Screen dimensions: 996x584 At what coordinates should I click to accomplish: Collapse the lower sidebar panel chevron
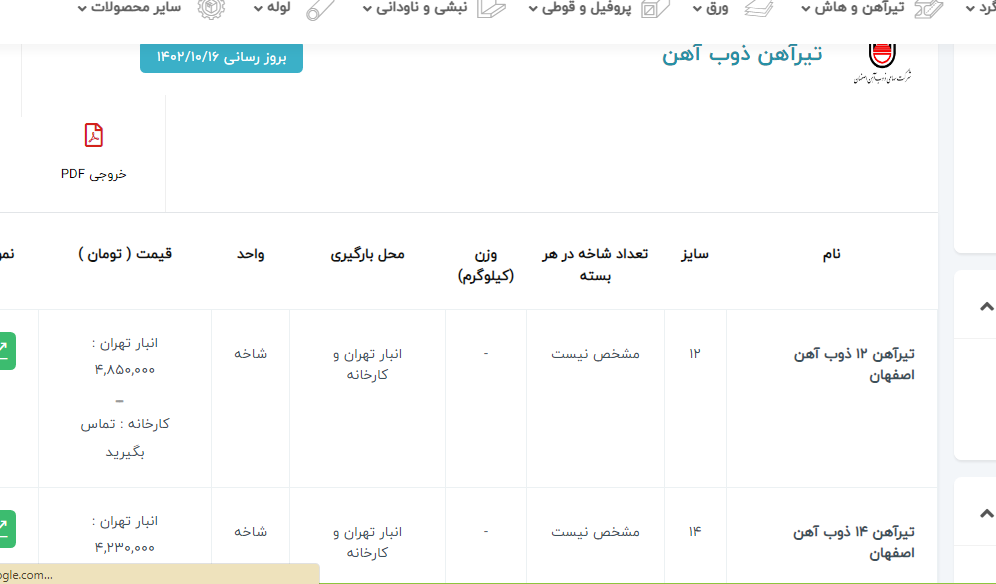click(x=986, y=514)
